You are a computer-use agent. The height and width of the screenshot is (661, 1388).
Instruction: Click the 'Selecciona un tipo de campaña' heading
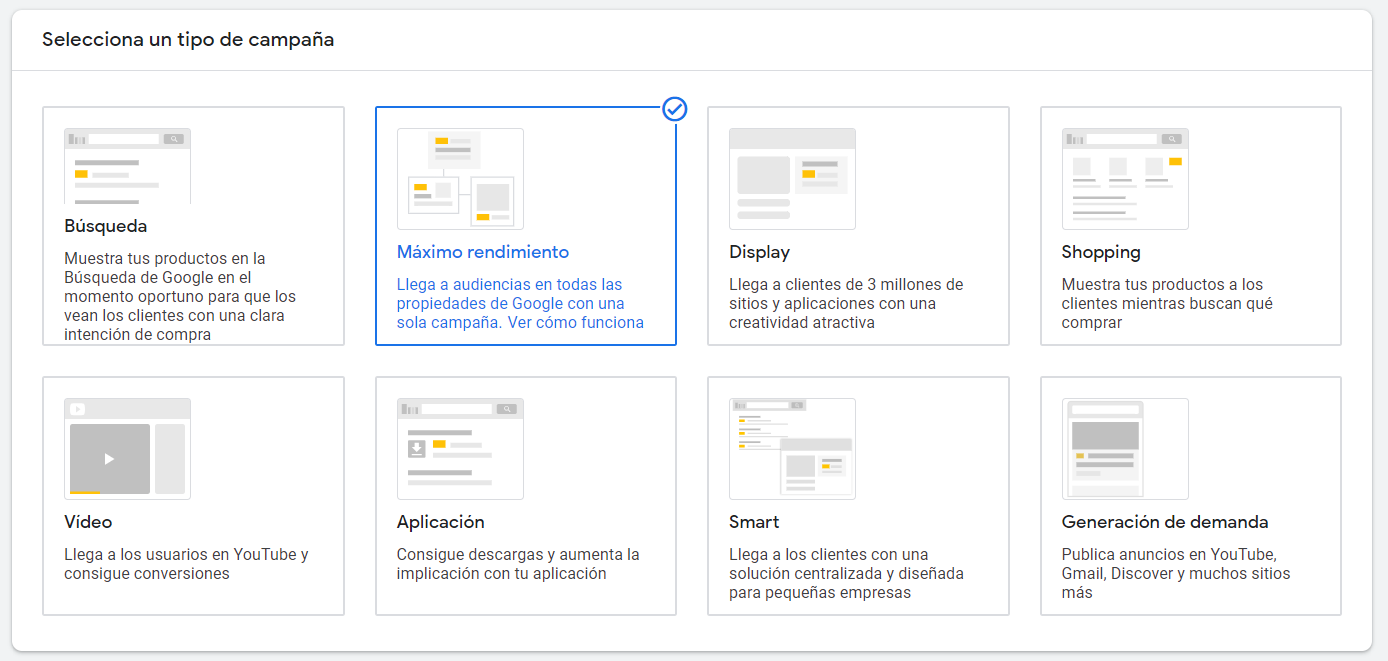[188, 40]
